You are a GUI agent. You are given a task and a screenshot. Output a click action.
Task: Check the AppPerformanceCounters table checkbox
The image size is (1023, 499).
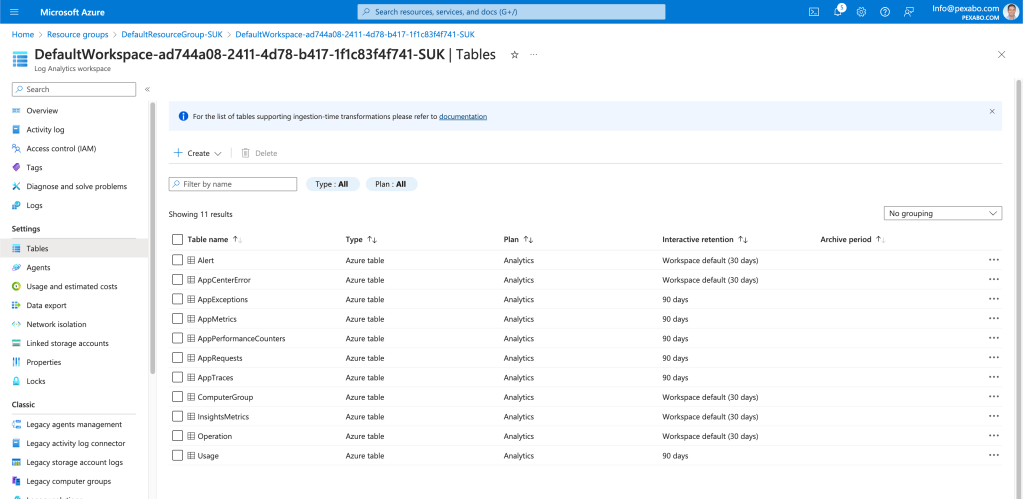coord(177,338)
